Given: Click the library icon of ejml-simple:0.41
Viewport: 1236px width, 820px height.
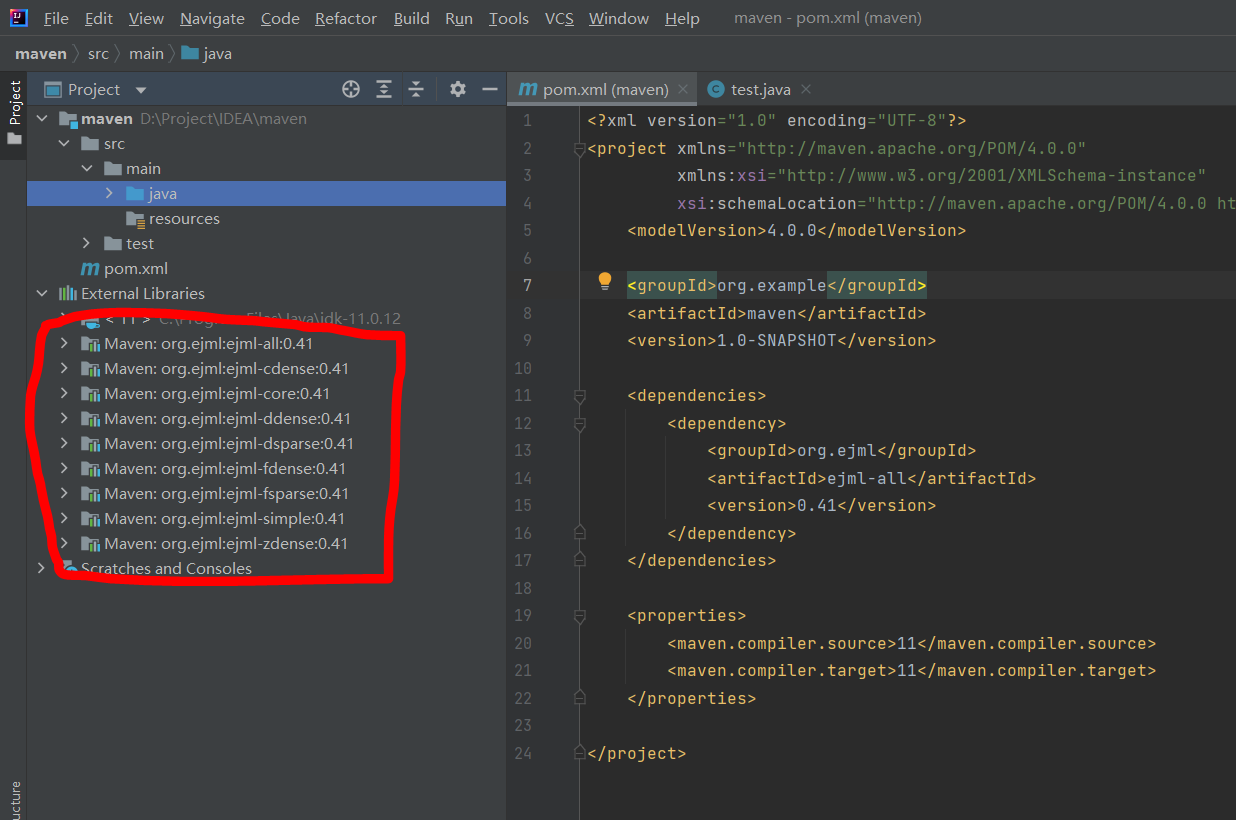Looking at the screenshot, I should pyautogui.click(x=90, y=518).
